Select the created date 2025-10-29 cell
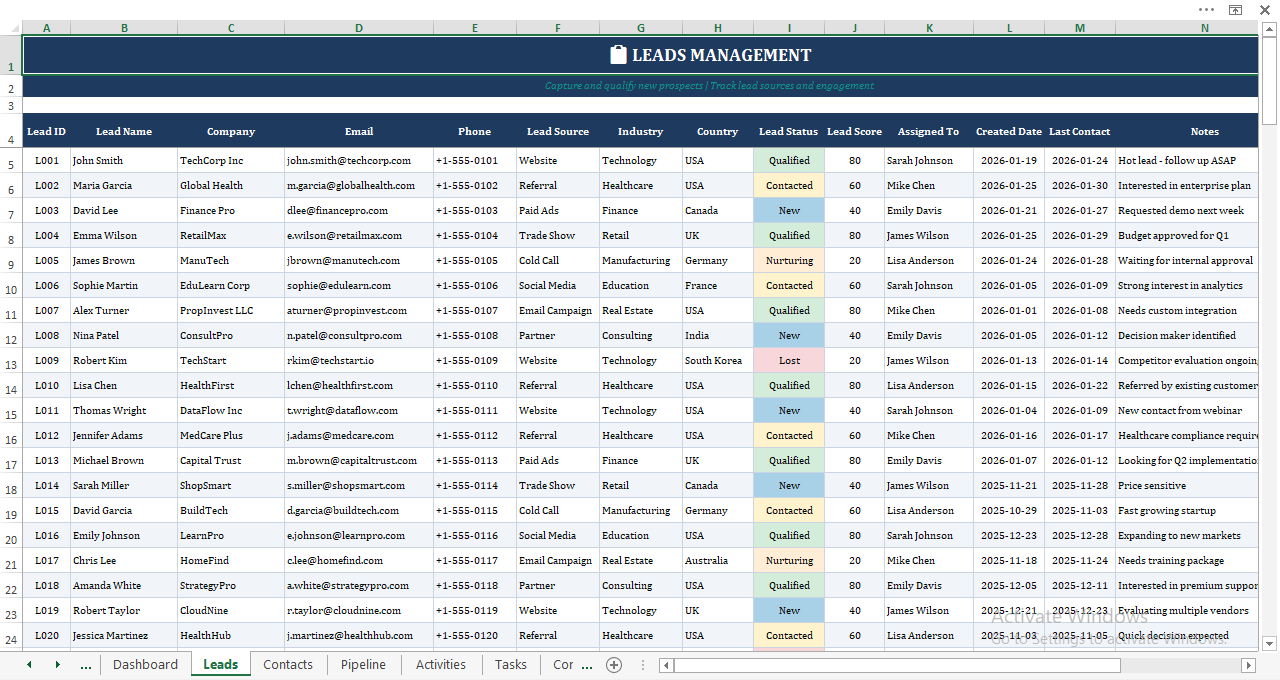This screenshot has height=680, width=1280. 1009,510
